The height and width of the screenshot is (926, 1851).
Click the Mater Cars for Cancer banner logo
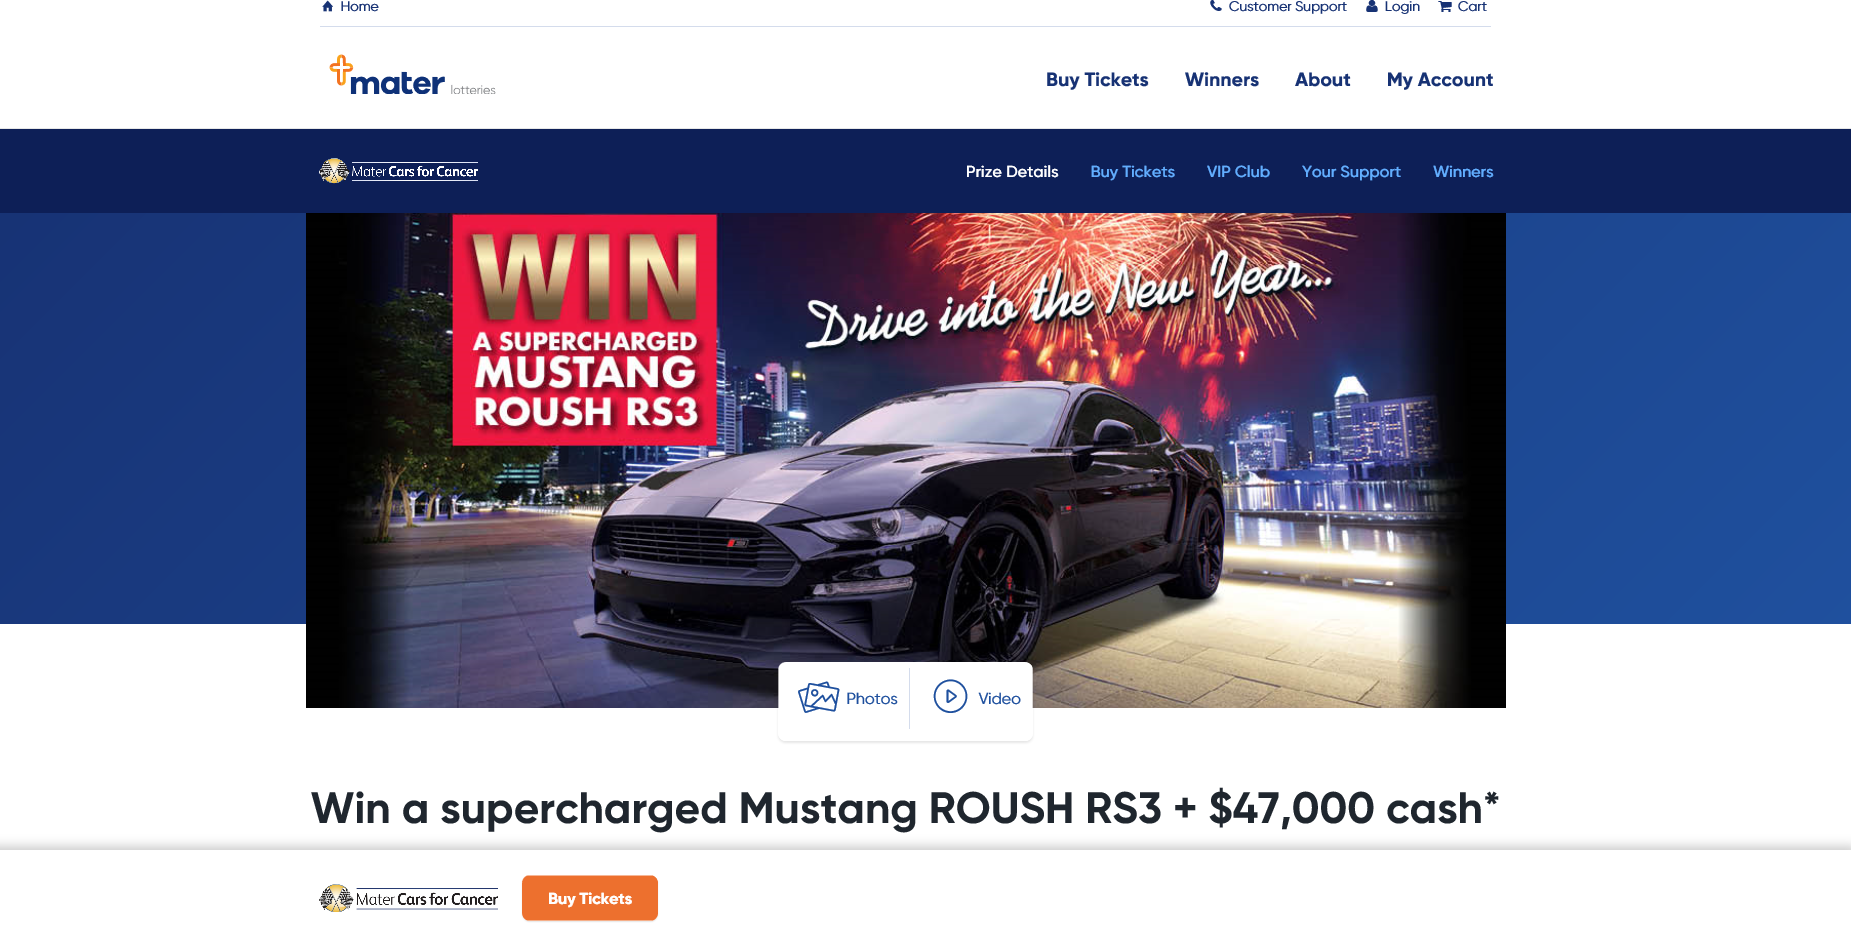tap(399, 171)
